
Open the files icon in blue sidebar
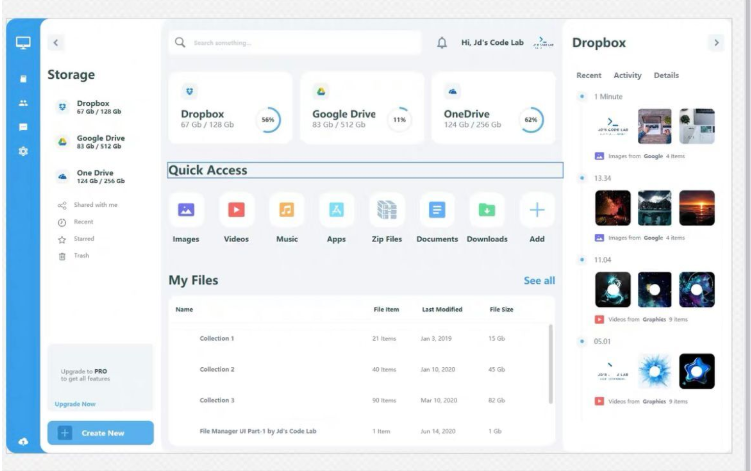click(x=23, y=79)
